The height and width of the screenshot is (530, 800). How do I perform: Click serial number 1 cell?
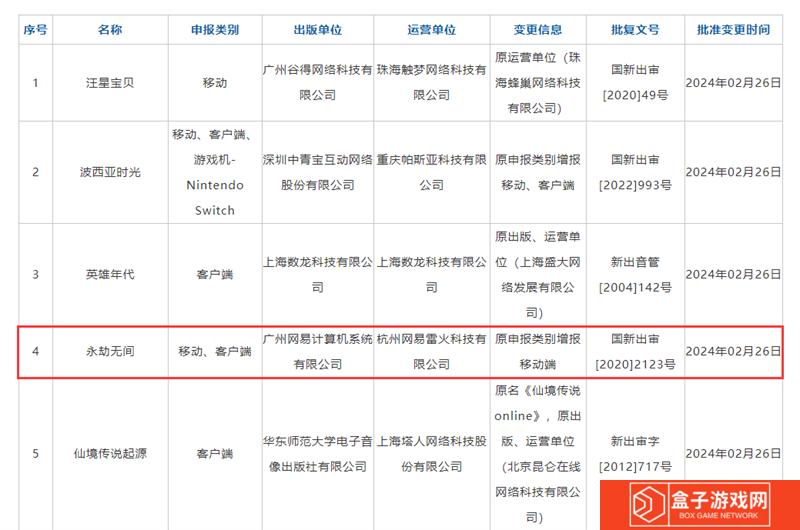point(35,83)
